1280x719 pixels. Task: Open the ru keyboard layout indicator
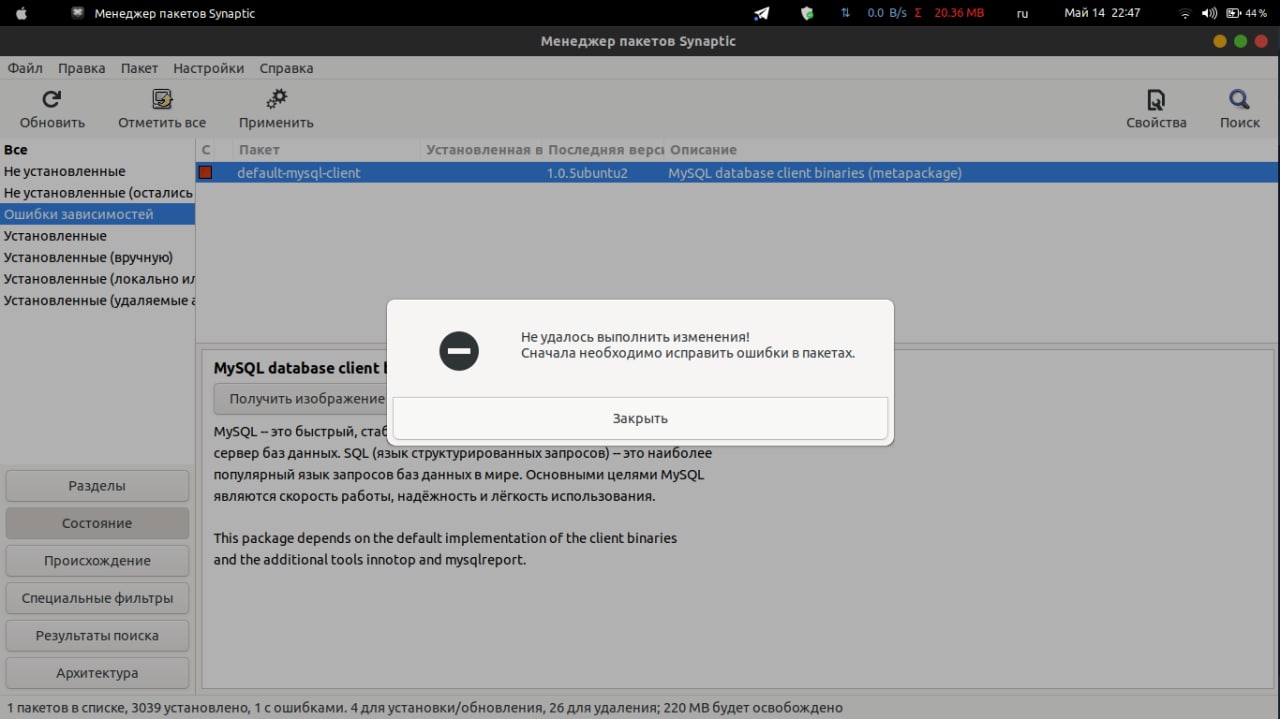pos(1022,14)
